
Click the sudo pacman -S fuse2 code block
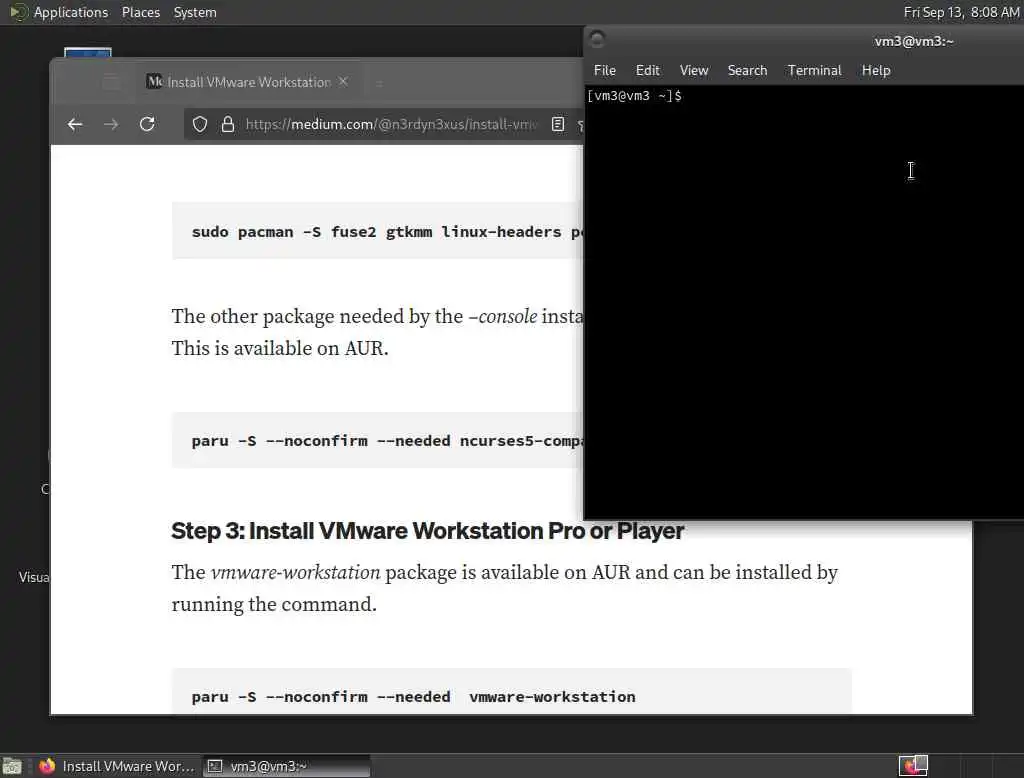377,231
